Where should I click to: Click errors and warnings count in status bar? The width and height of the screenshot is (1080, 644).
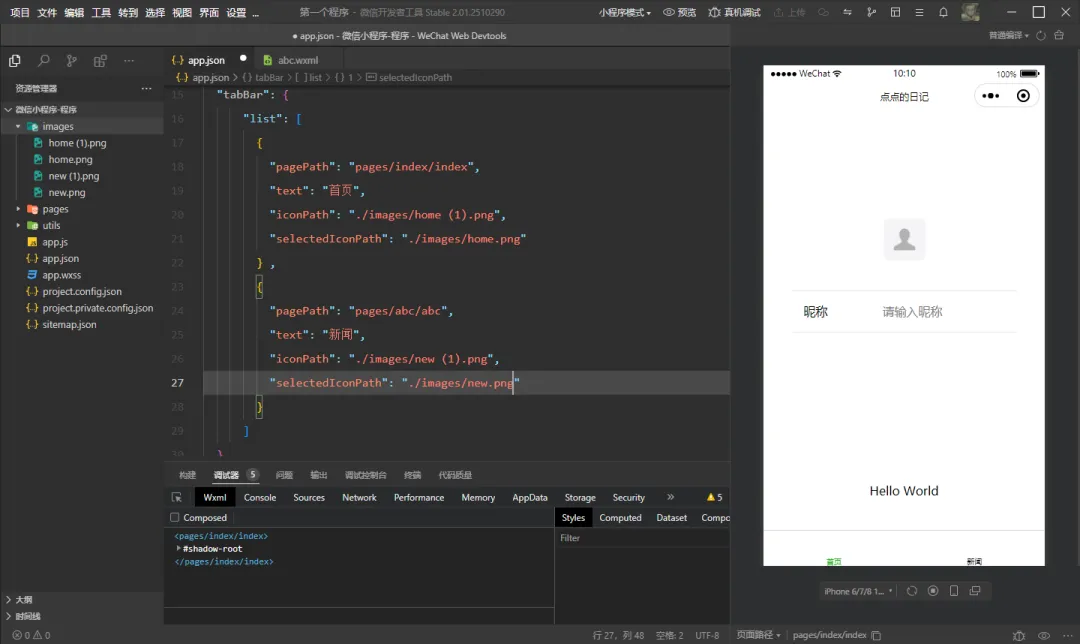(x=31, y=635)
